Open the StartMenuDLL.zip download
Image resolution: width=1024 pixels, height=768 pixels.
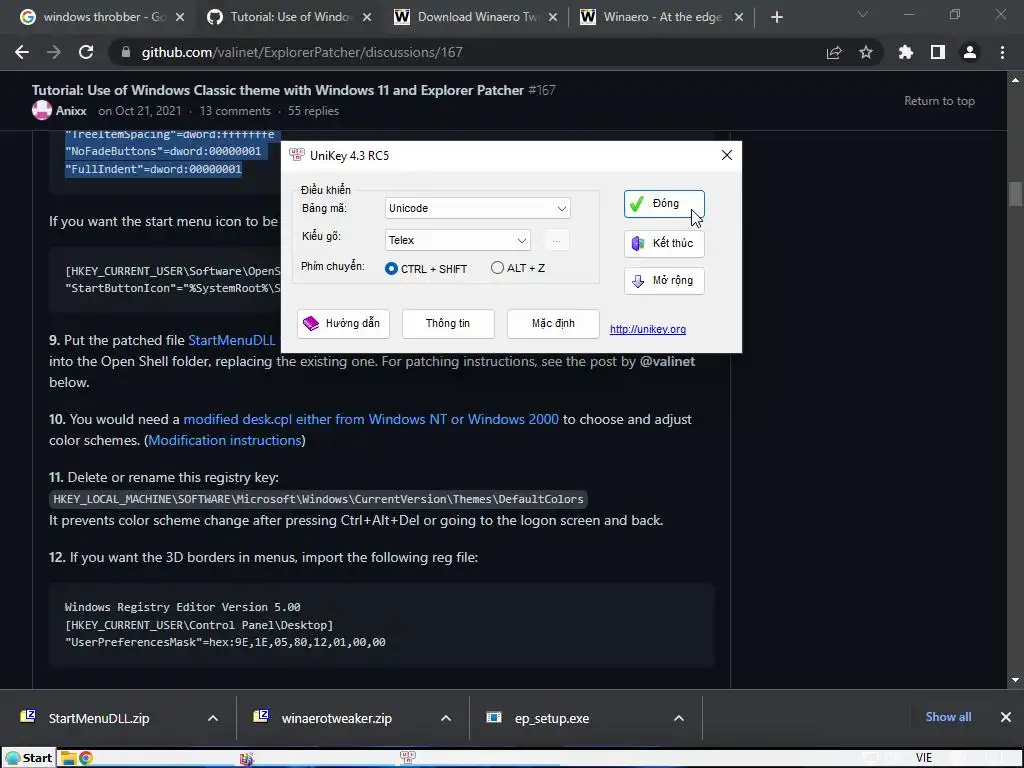pos(98,718)
